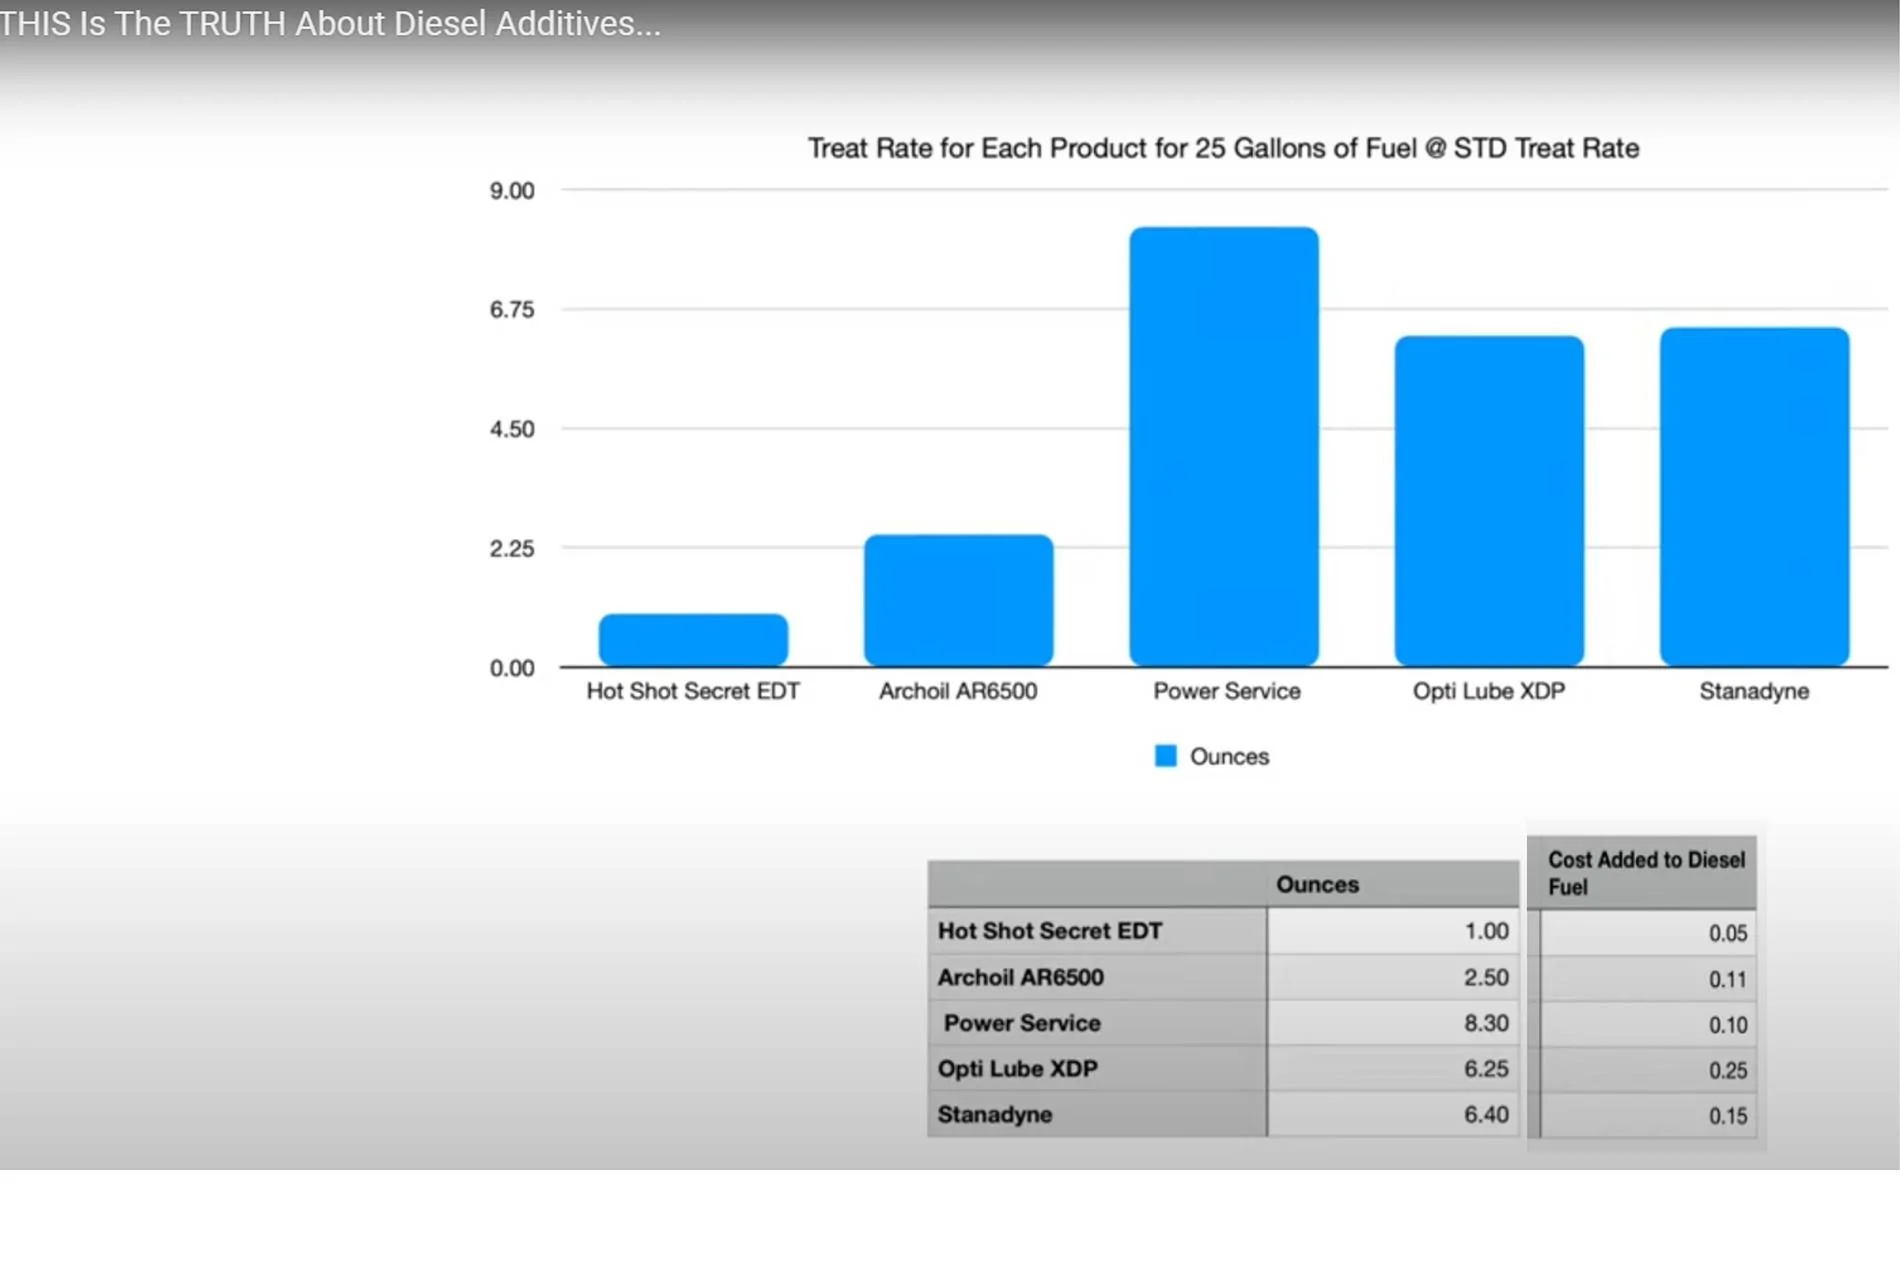Click the 0.15 cost cell

1648,1116
